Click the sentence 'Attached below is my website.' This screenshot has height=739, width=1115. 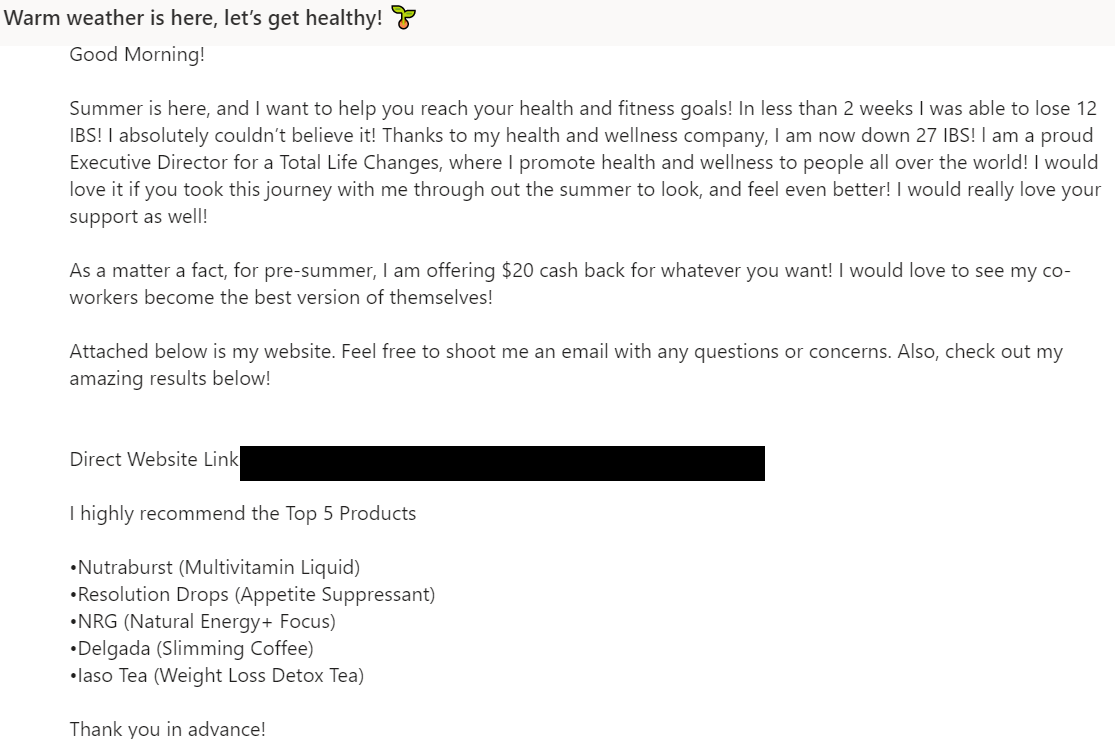coord(202,352)
